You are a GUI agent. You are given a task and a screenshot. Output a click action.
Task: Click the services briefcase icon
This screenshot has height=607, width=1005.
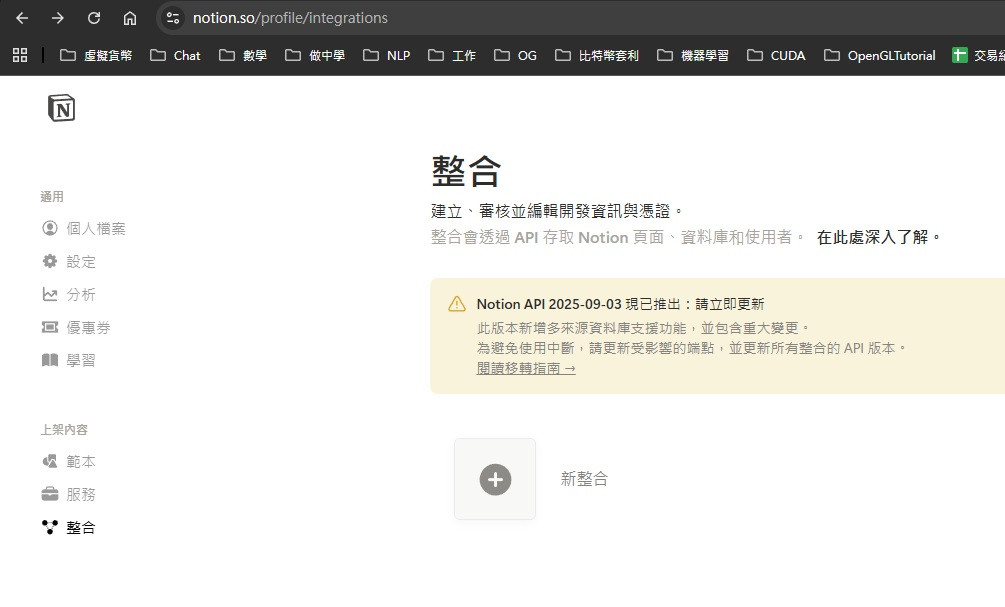49,494
